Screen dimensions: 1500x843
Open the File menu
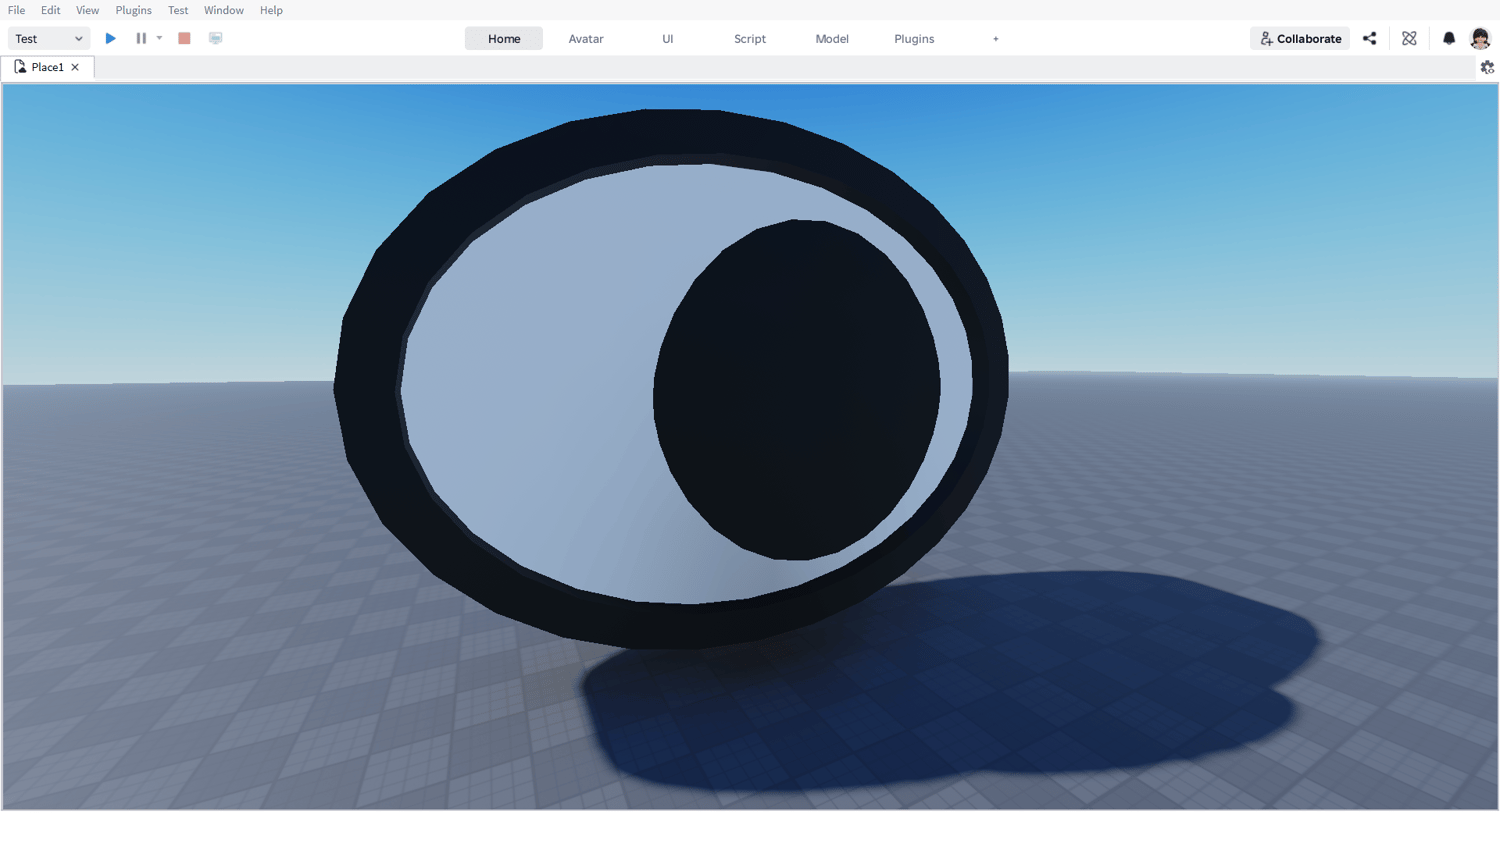[x=17, y=10]
